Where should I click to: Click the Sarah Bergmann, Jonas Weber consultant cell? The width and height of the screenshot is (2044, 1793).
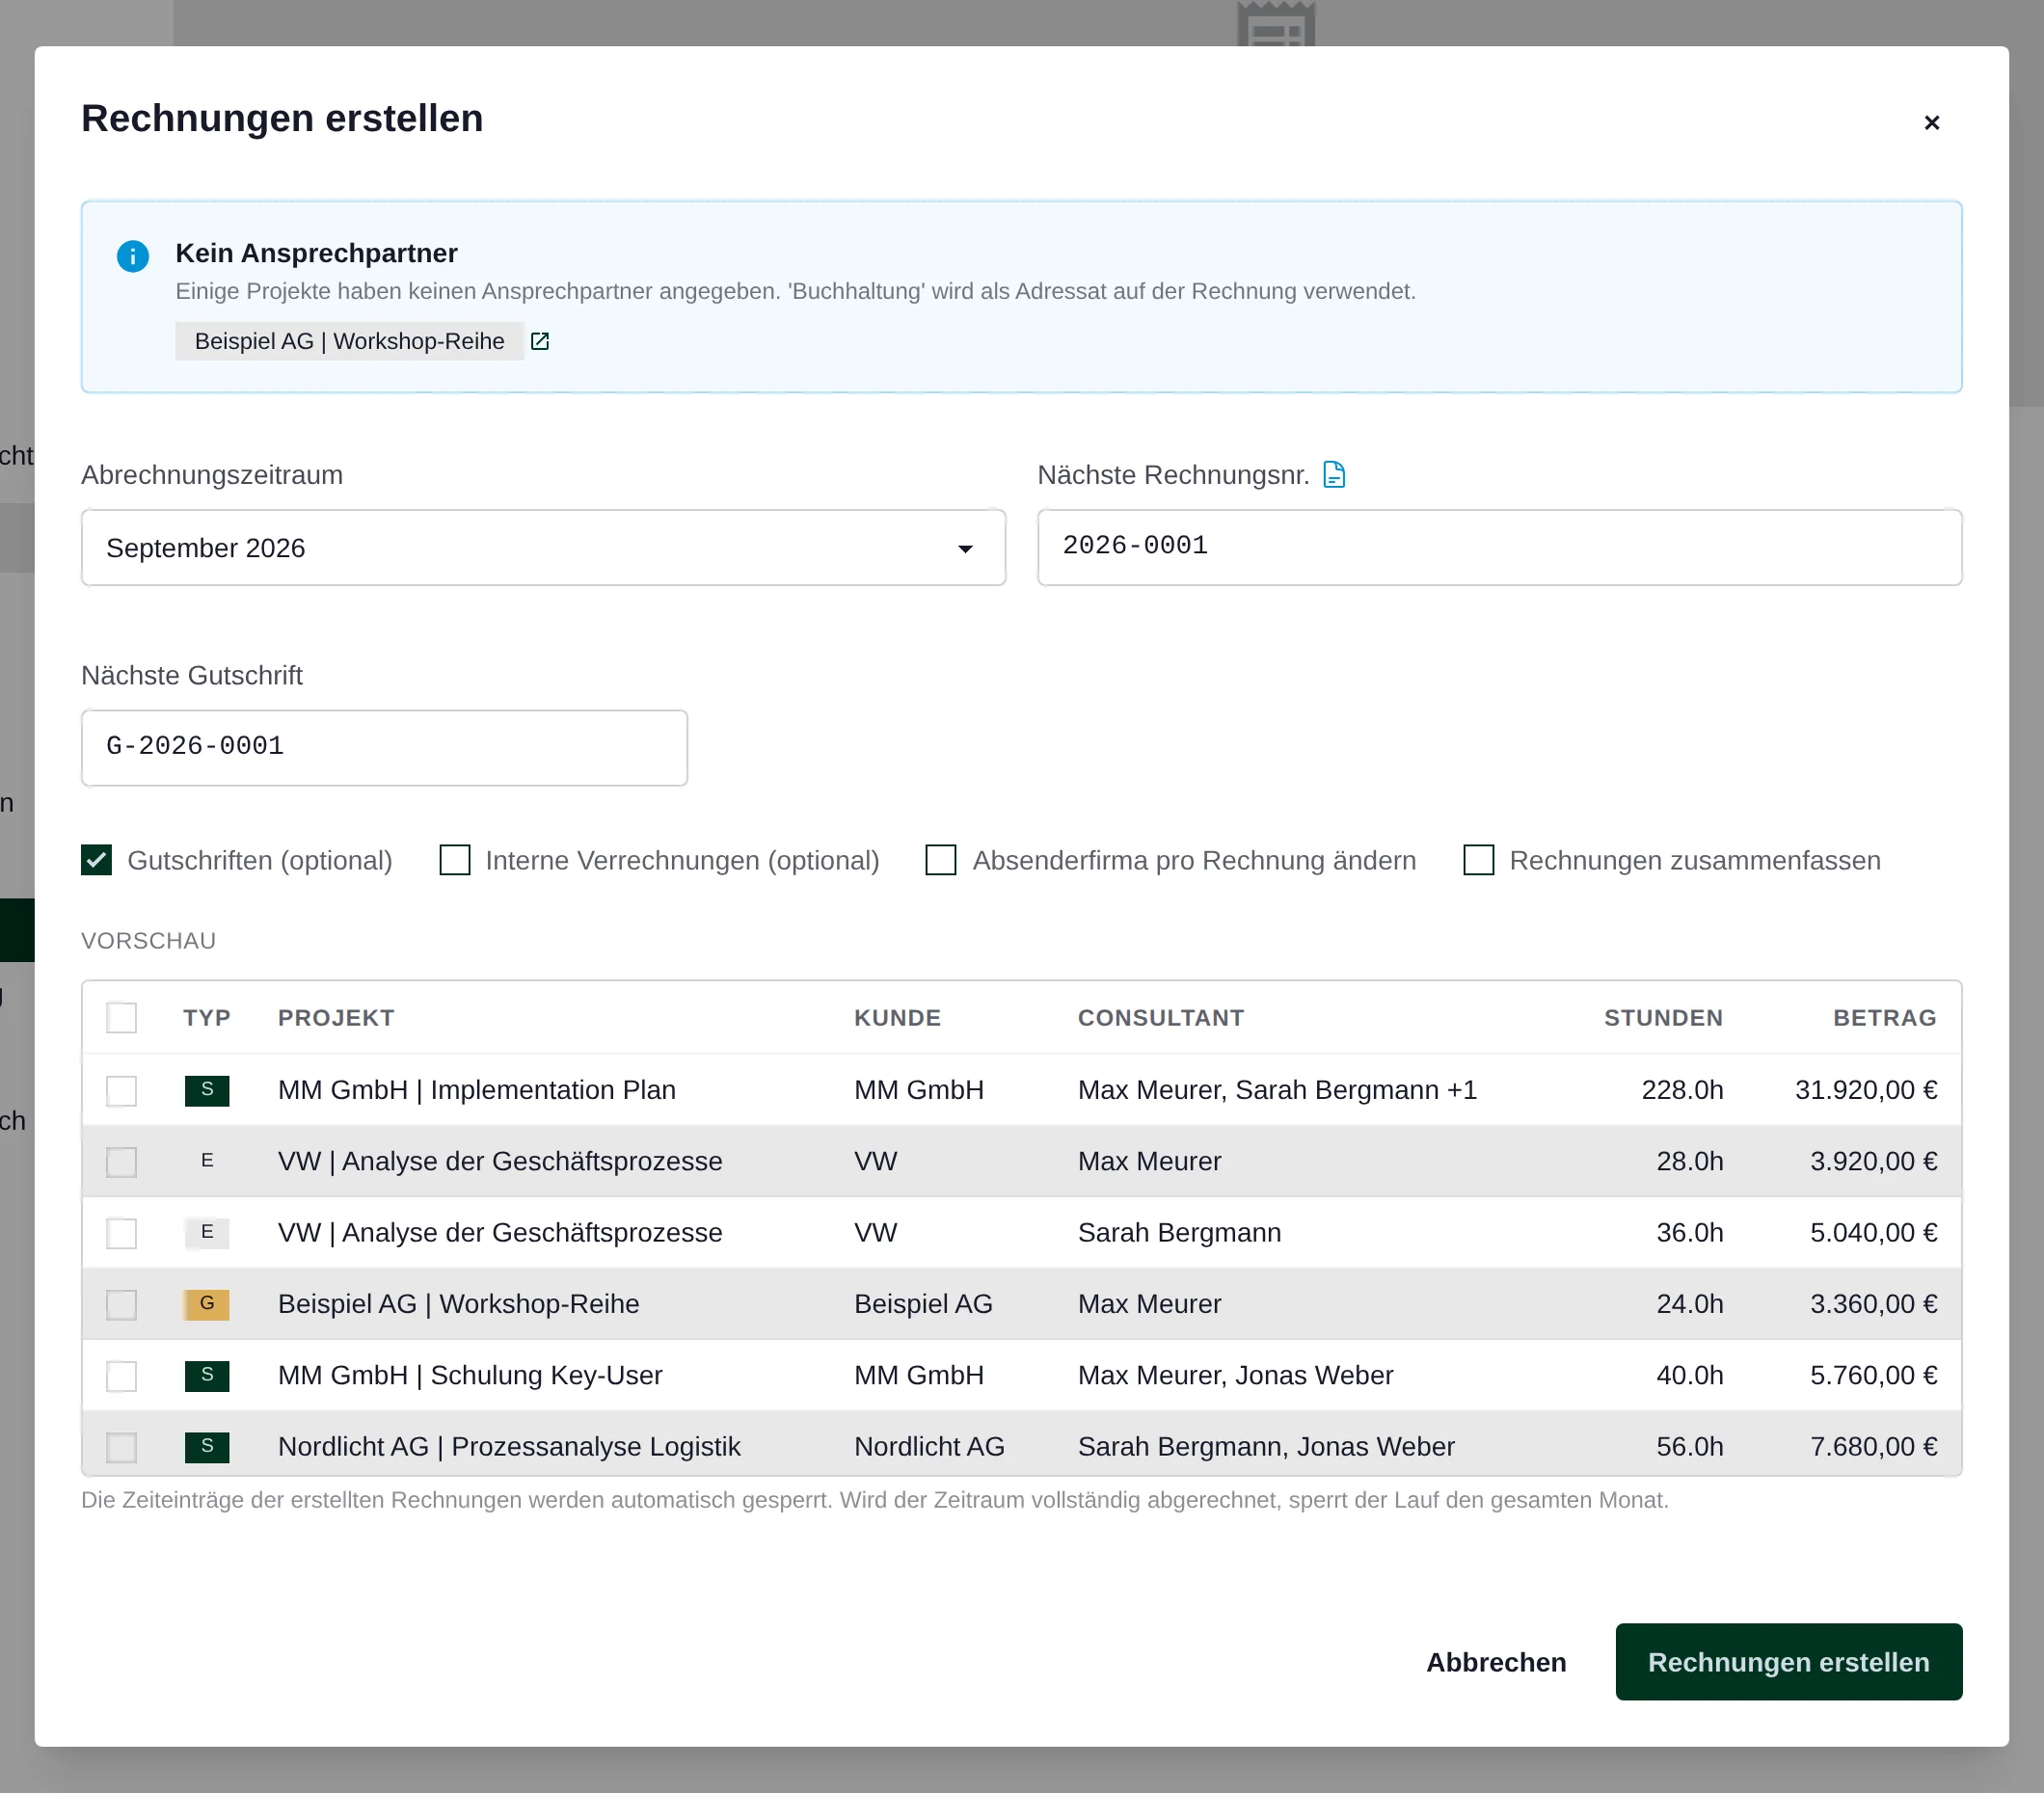pyautogui.click(x=1266, y=1447)
